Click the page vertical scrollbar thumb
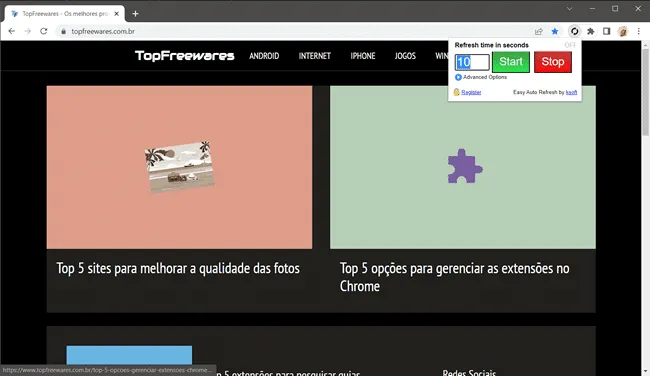This screenshot has width=650, height=376. tap(645, 92)
